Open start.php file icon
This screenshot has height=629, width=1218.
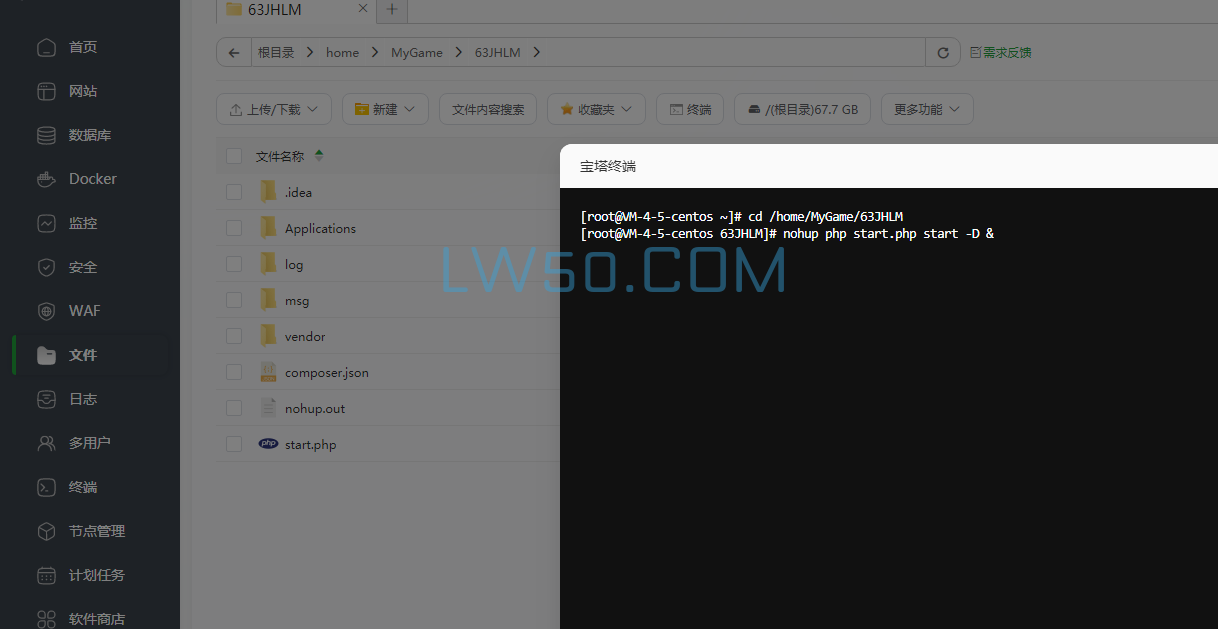tap(268, 444)
